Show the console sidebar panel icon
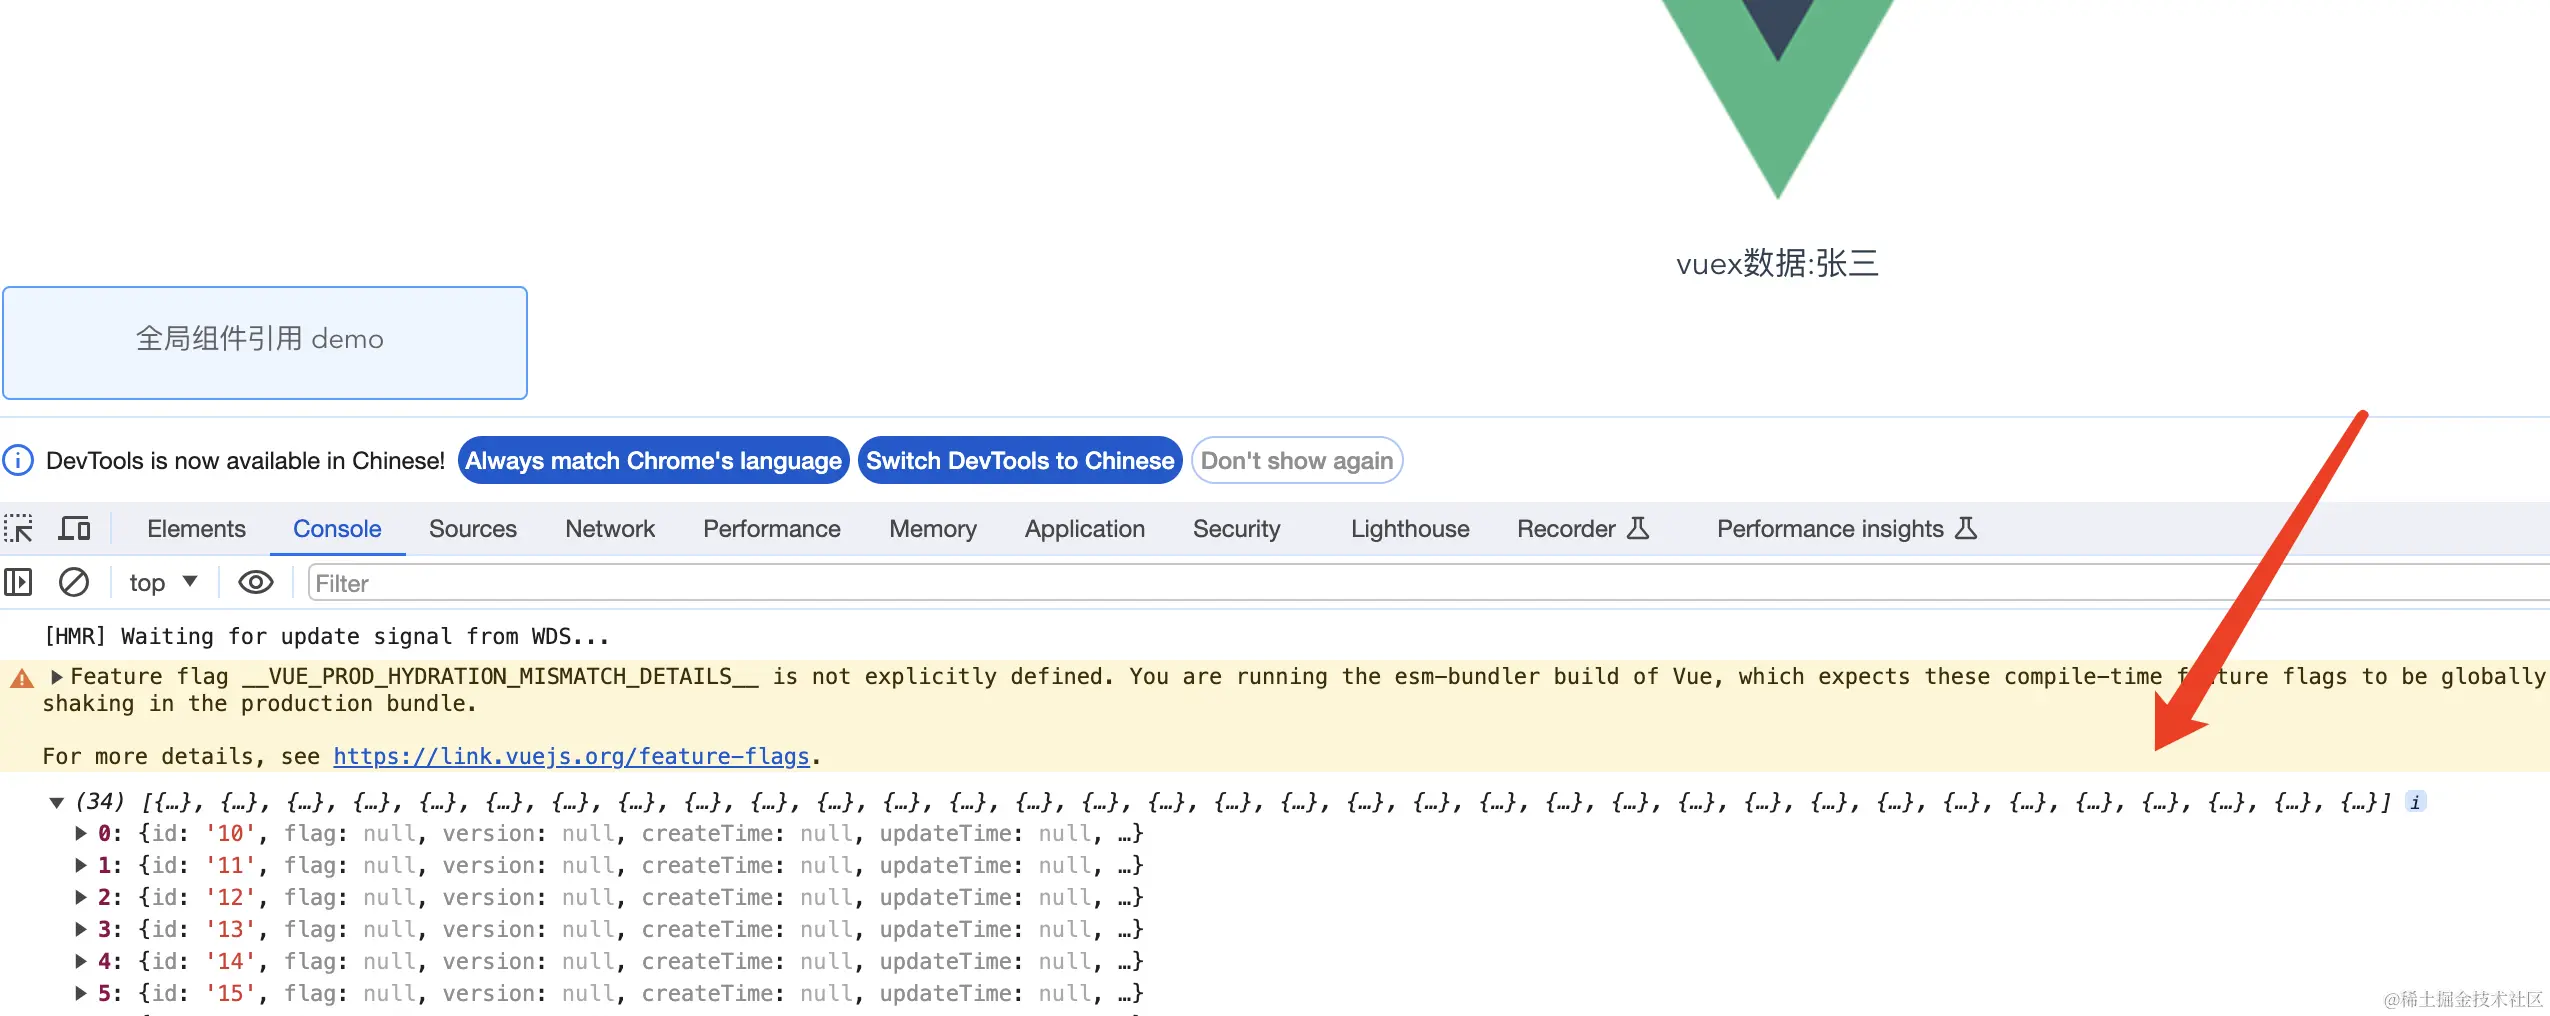 (x=18, y=582)
